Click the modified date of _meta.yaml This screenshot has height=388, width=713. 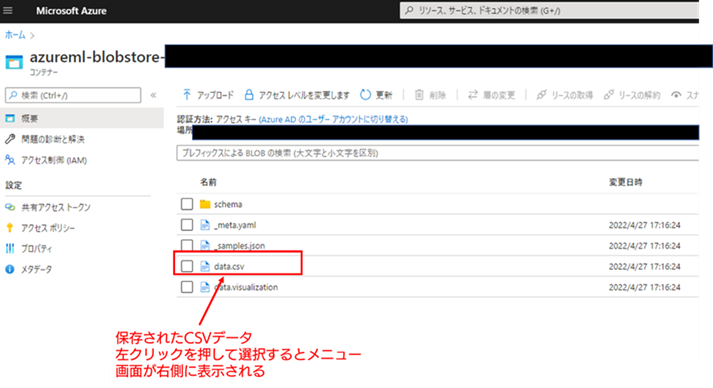coord(644,225)
